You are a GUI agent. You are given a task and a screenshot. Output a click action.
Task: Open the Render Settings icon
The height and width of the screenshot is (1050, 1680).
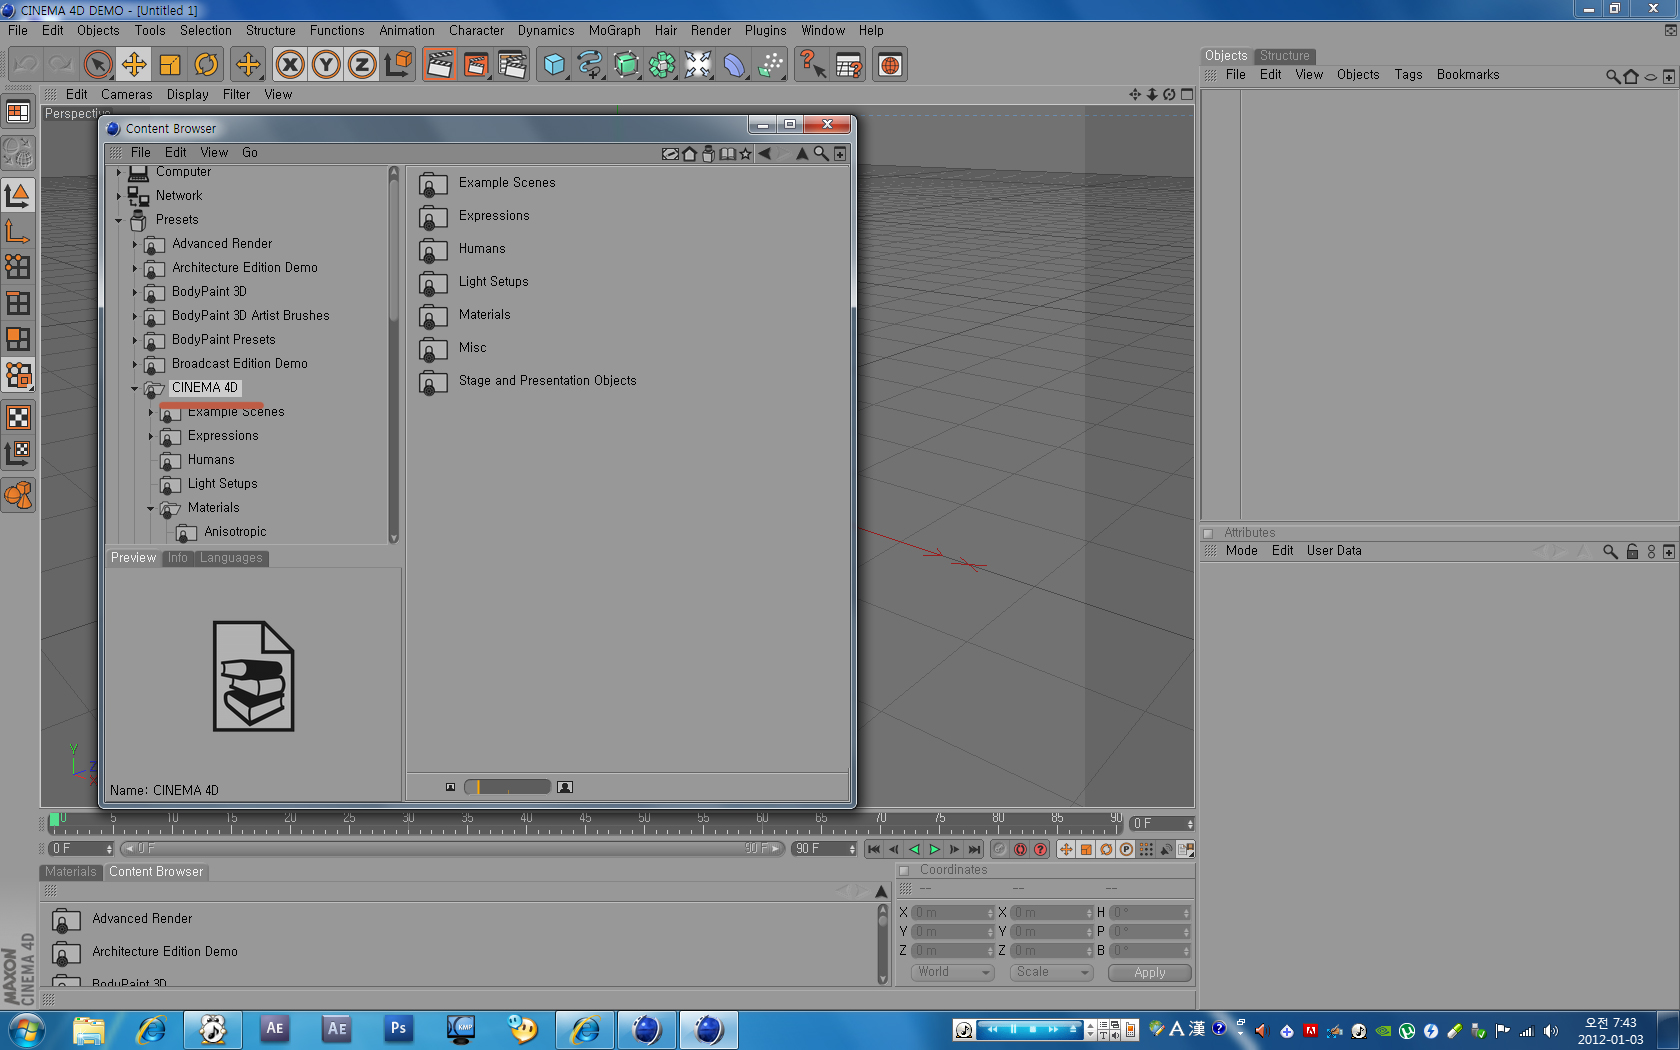point(512,65)
